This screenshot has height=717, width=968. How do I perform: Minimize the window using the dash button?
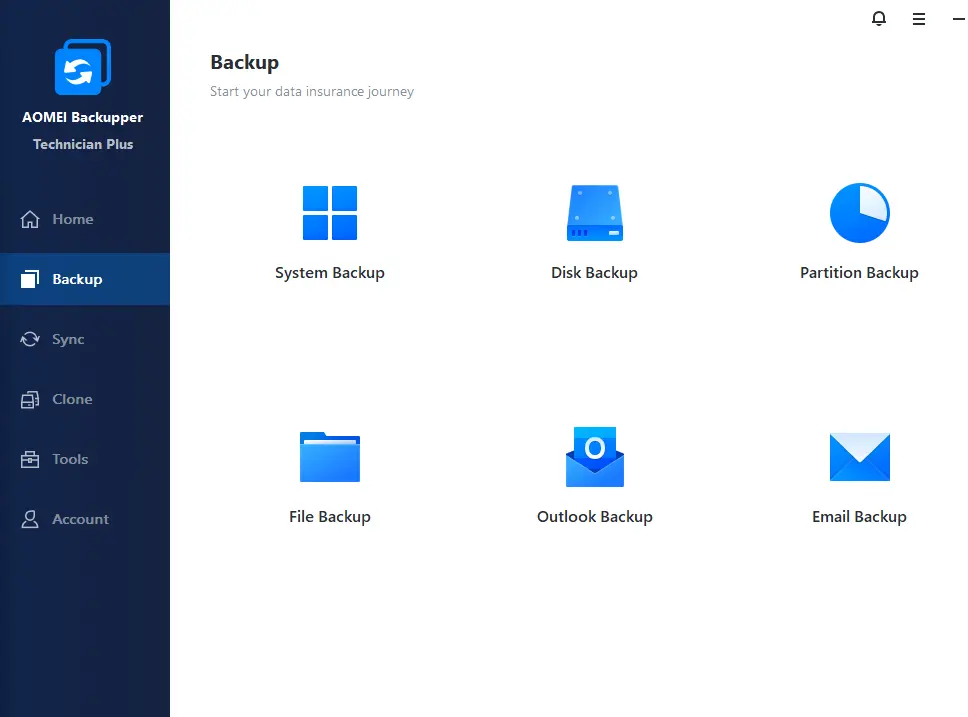959,19
